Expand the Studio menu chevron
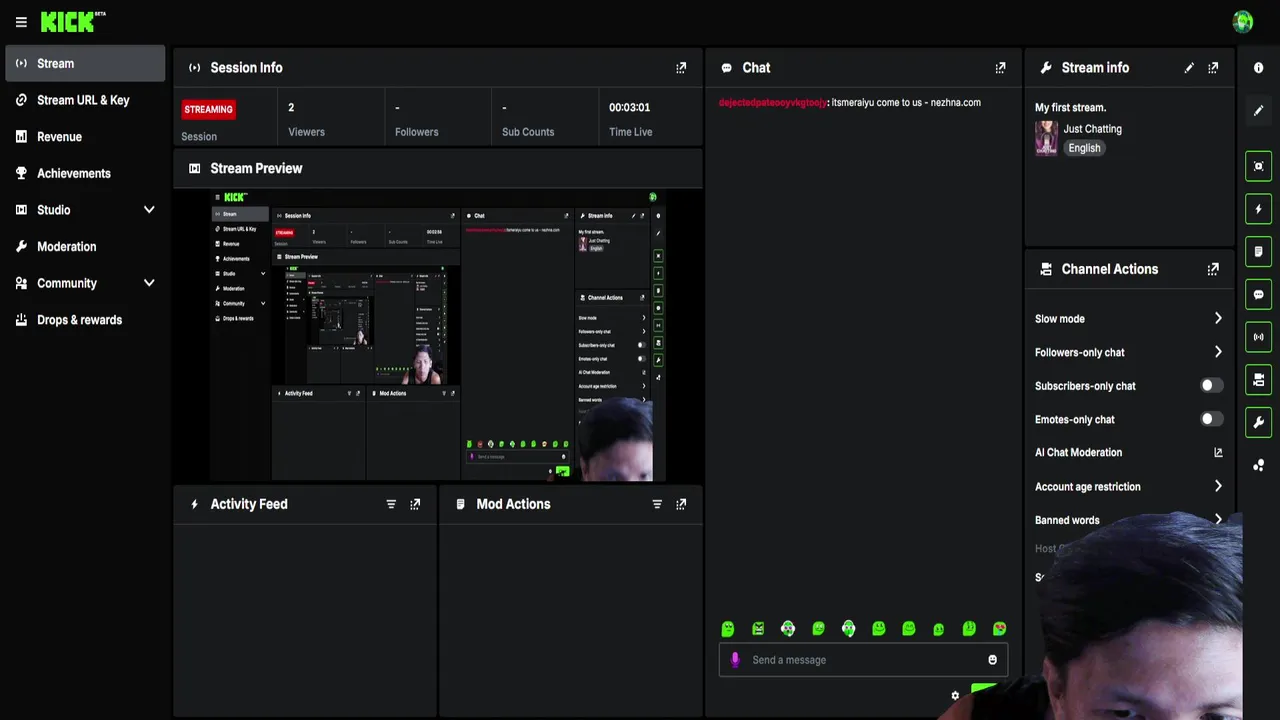 click(x=149, y=210)
